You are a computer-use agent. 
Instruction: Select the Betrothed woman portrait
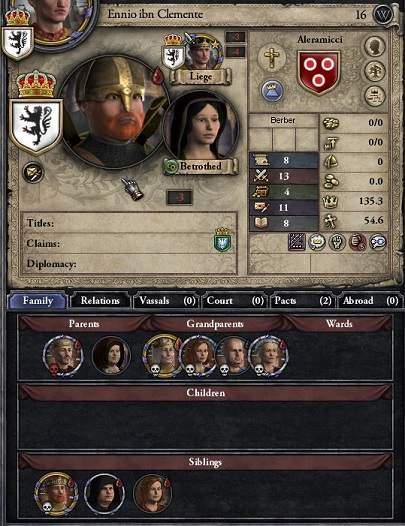[x=201, y=129]
